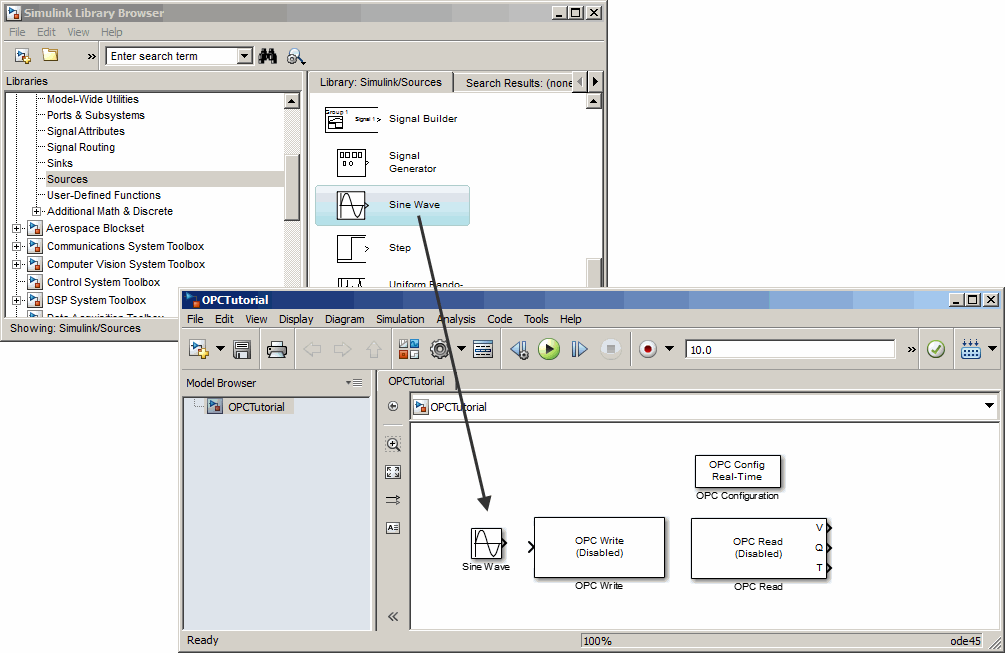This screenshot has width=1005, height=653.
Task: Open Library Browser icon in OPCTutorial toolbar
Action: tap(409, 349)
